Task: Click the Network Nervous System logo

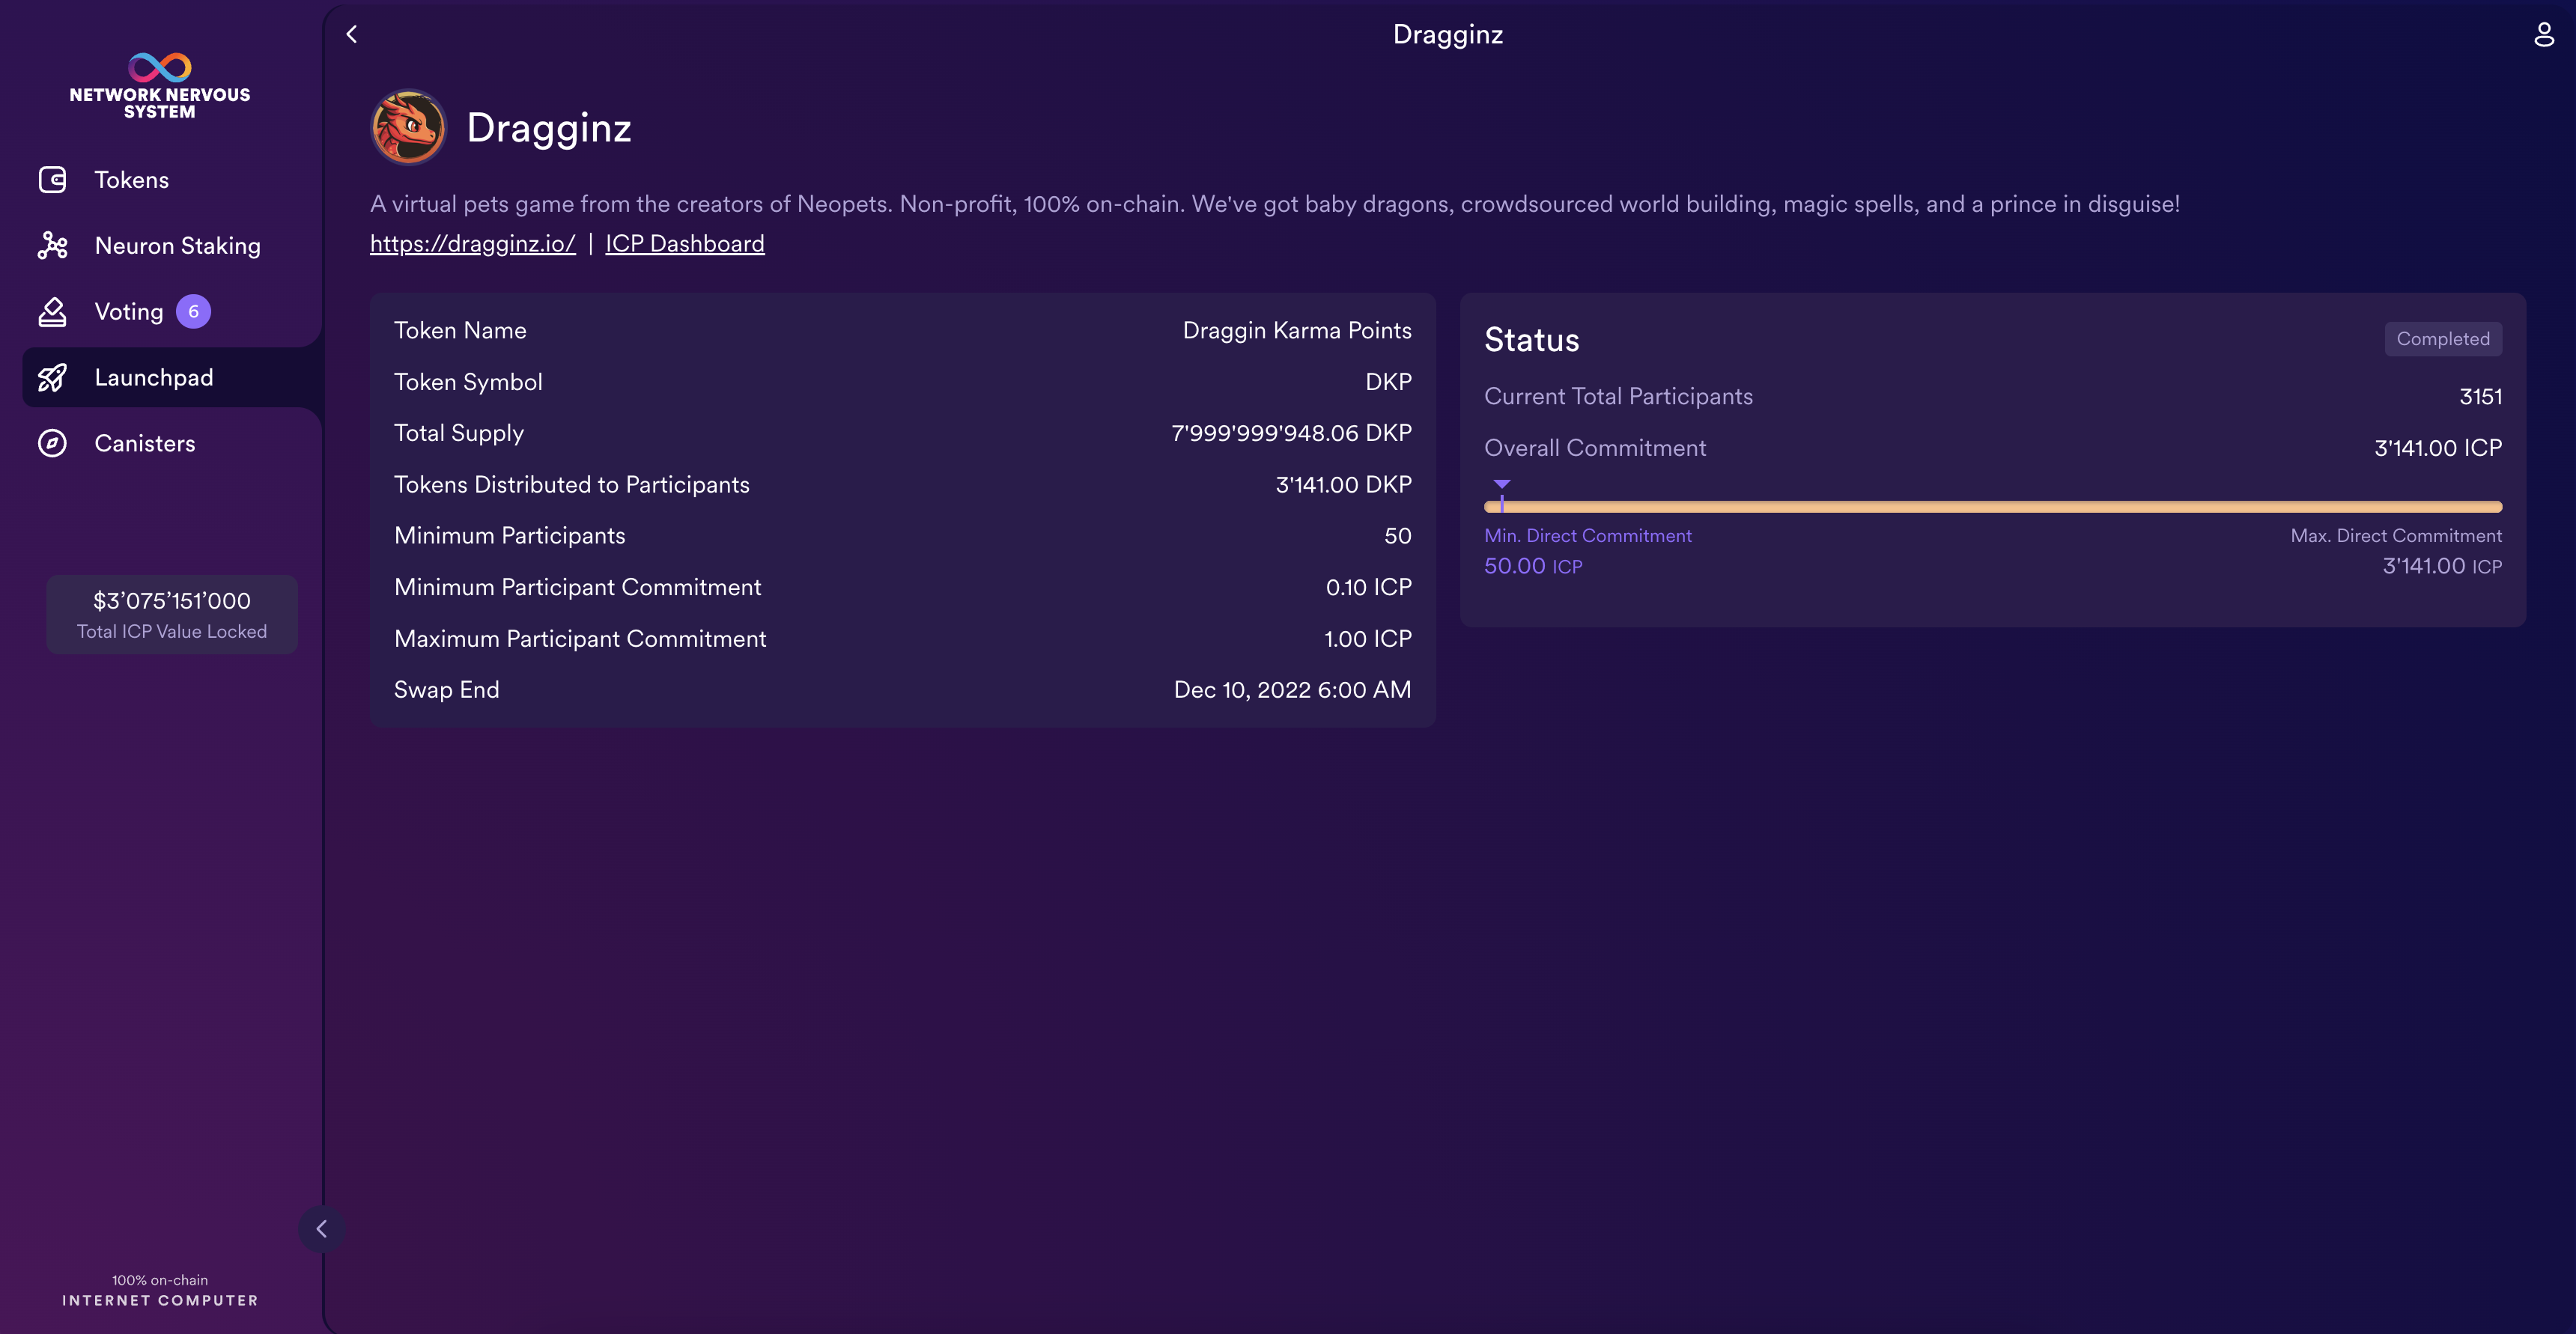Action: (x=160, y=86)
